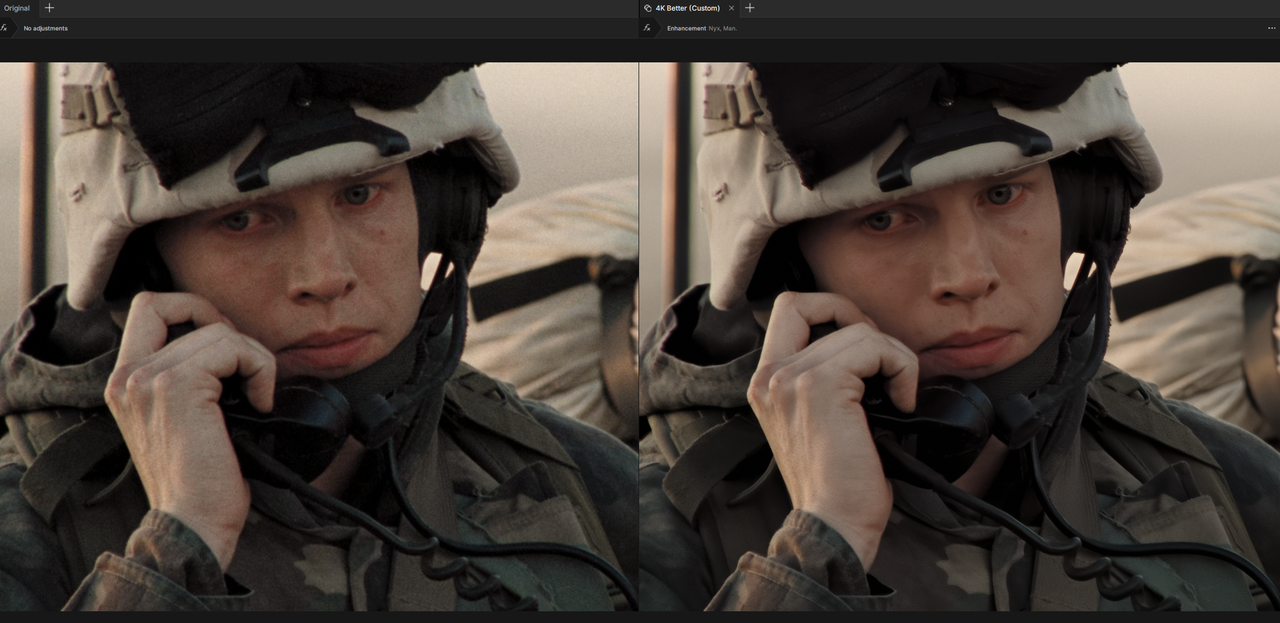
Task: Add a new tab next to Original
Action: [x=50, y=8]
